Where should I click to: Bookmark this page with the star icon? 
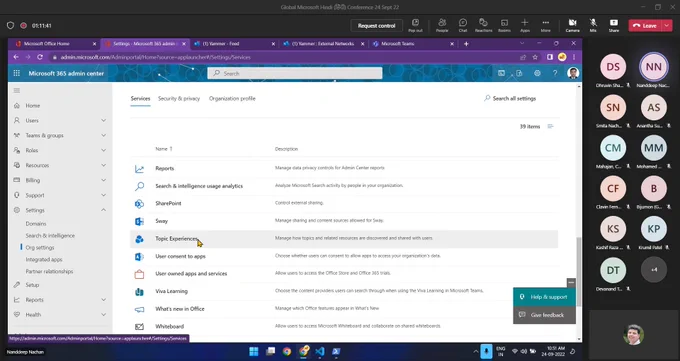point(535,57)
